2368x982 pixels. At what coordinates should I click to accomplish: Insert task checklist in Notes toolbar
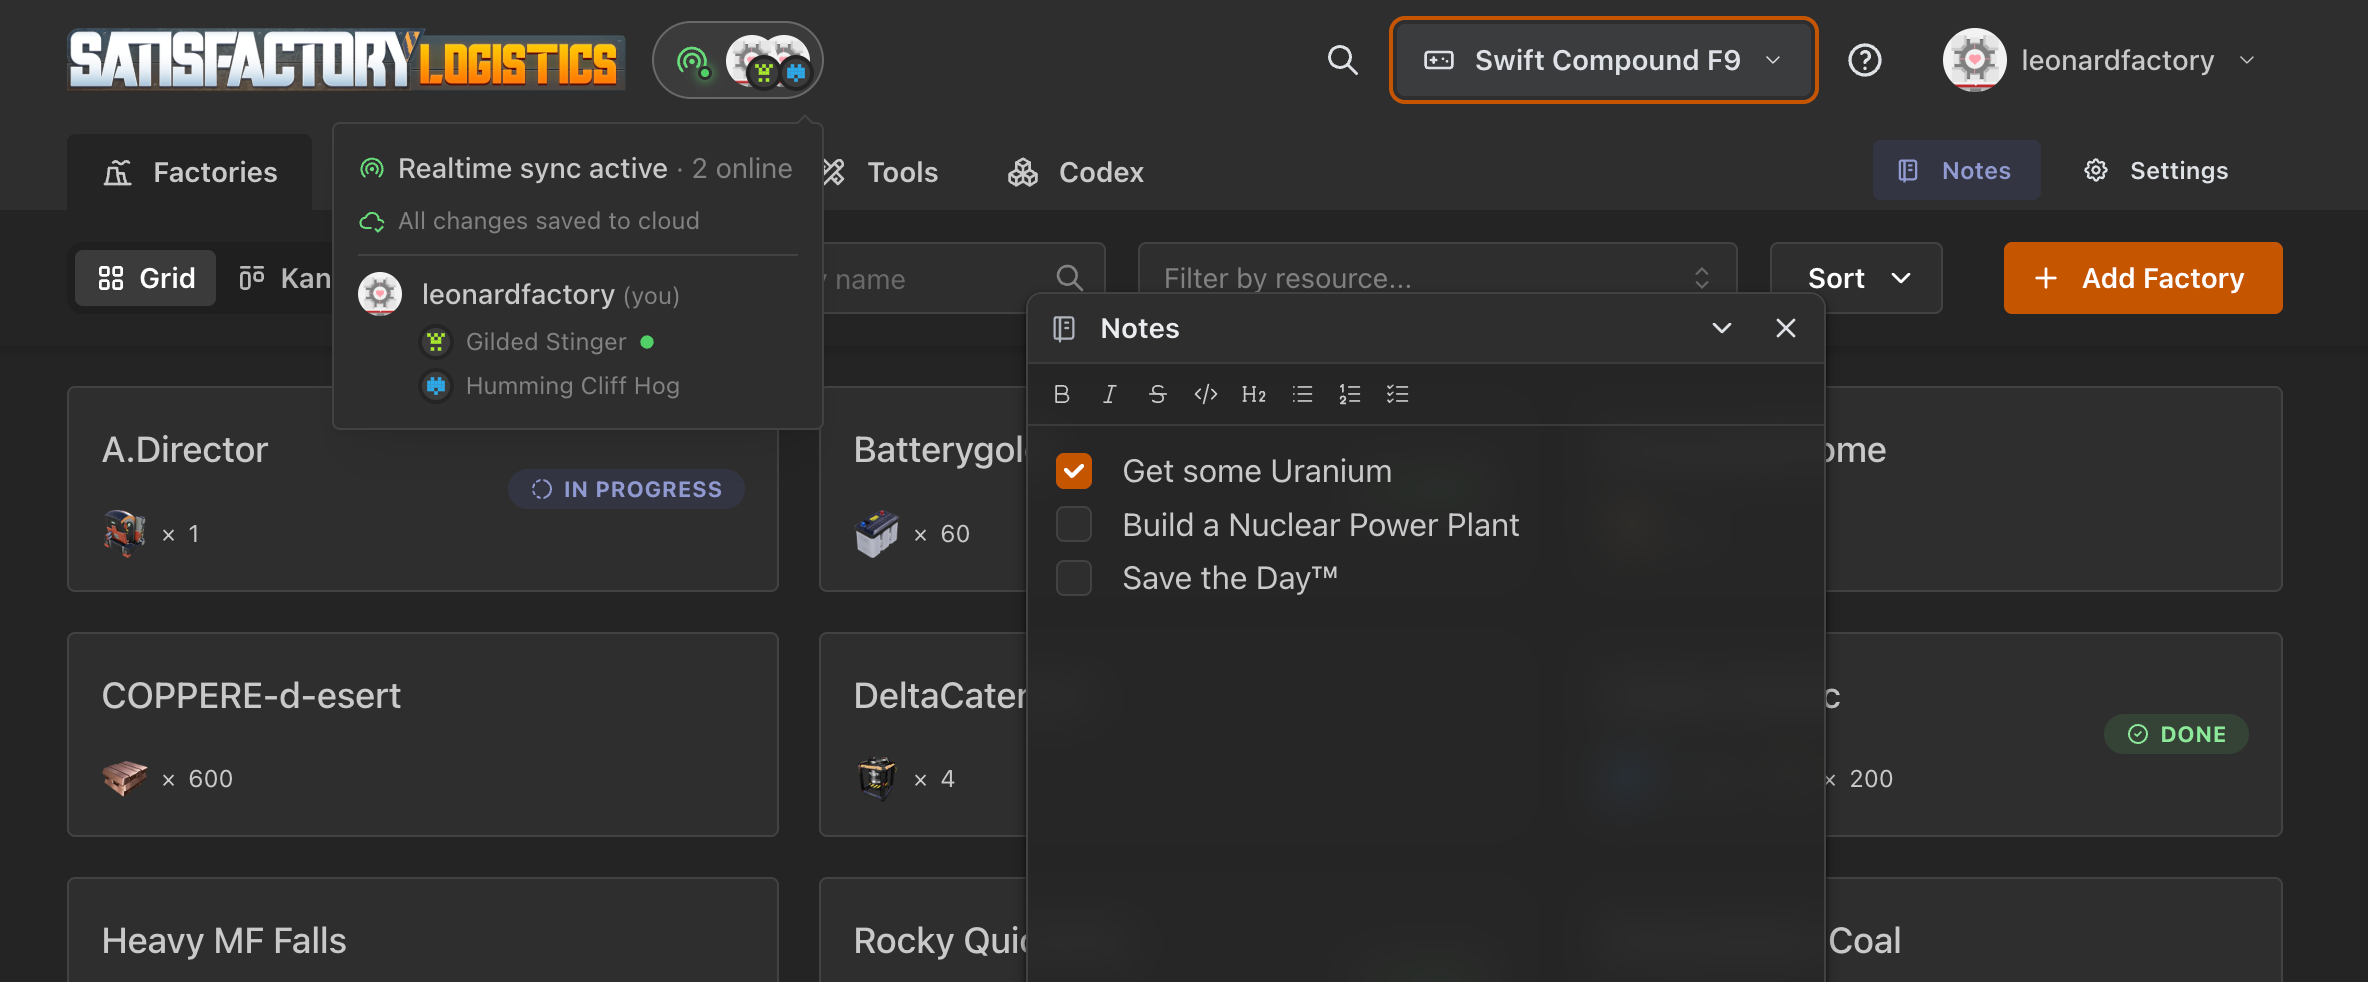[x=1397, y=394]
